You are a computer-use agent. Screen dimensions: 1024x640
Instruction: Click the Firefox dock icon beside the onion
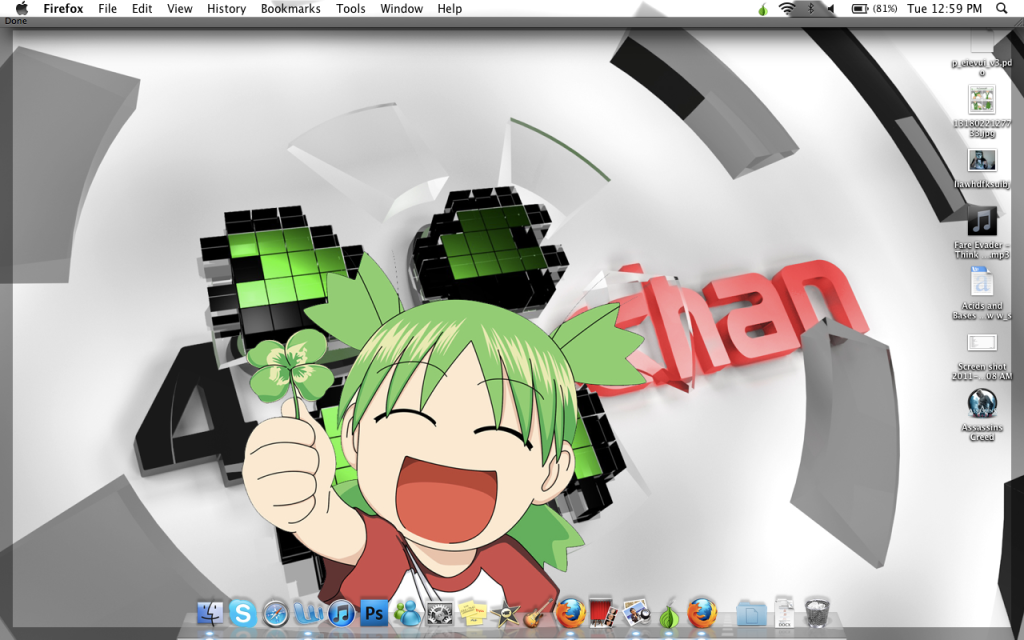point(702,613)
